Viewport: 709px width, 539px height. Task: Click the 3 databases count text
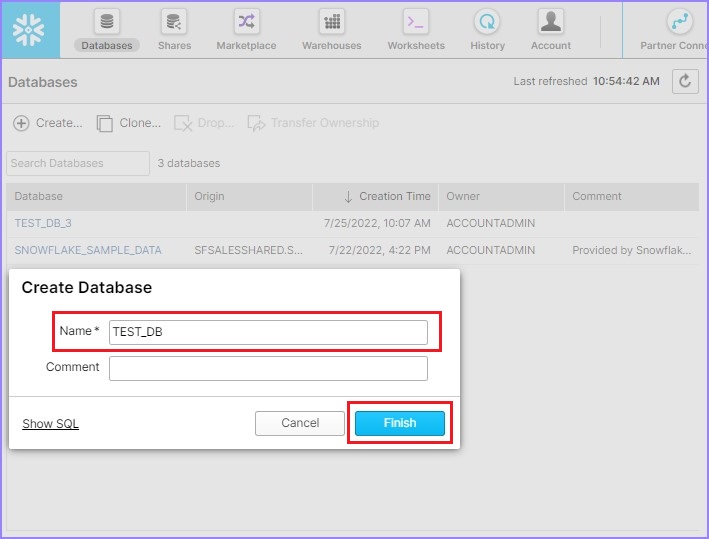(x=189, y=163)
